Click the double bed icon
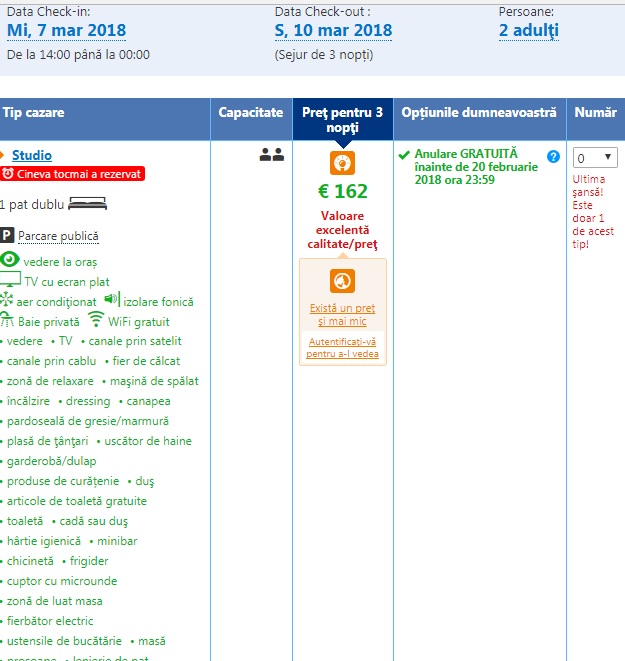The height and width of the screenshot is (661, 625). (87, 205)
